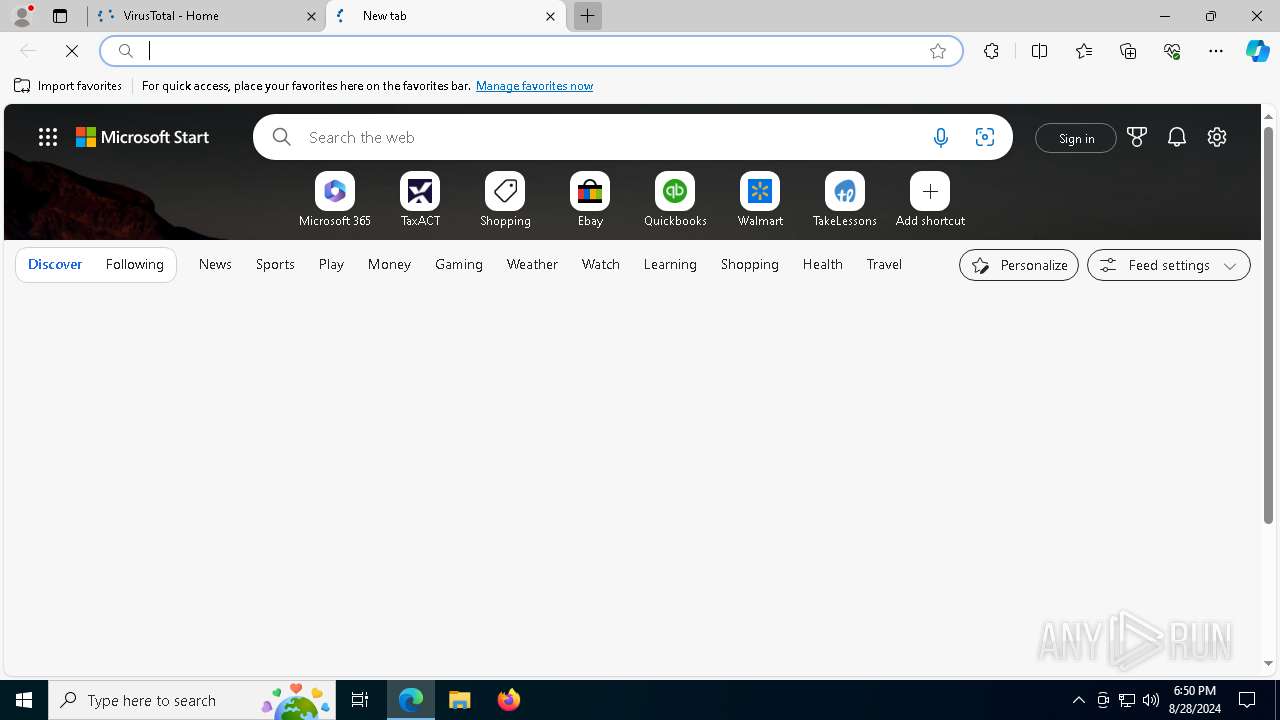The image size is (1280, 720).
Task: Open the Edge profile icon
Action: pyautogui.click(x=22, y=16)
